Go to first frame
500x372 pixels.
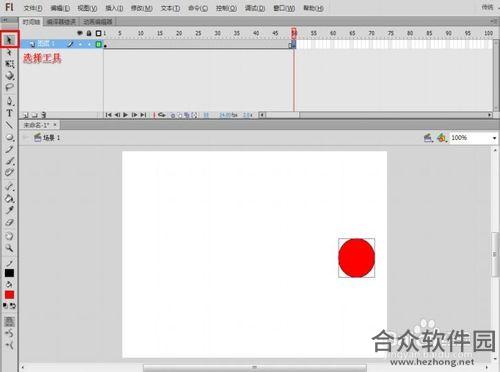point(108,115)
